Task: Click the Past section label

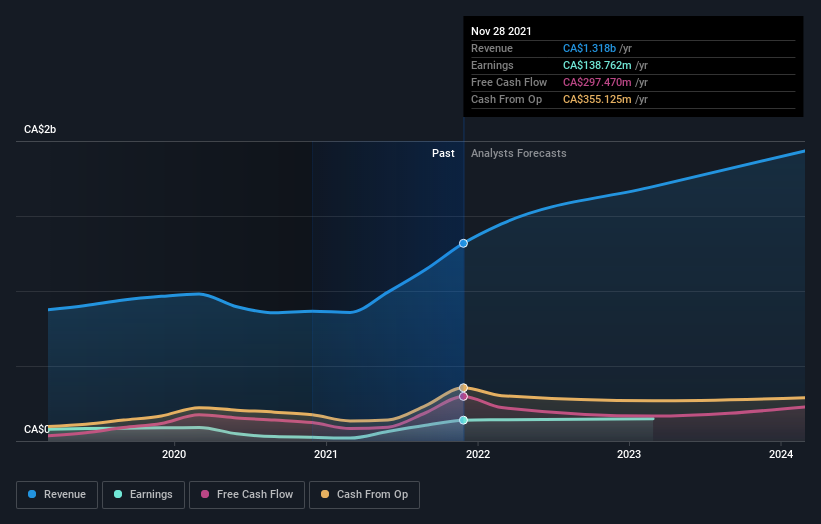Action: click(443, 153)
